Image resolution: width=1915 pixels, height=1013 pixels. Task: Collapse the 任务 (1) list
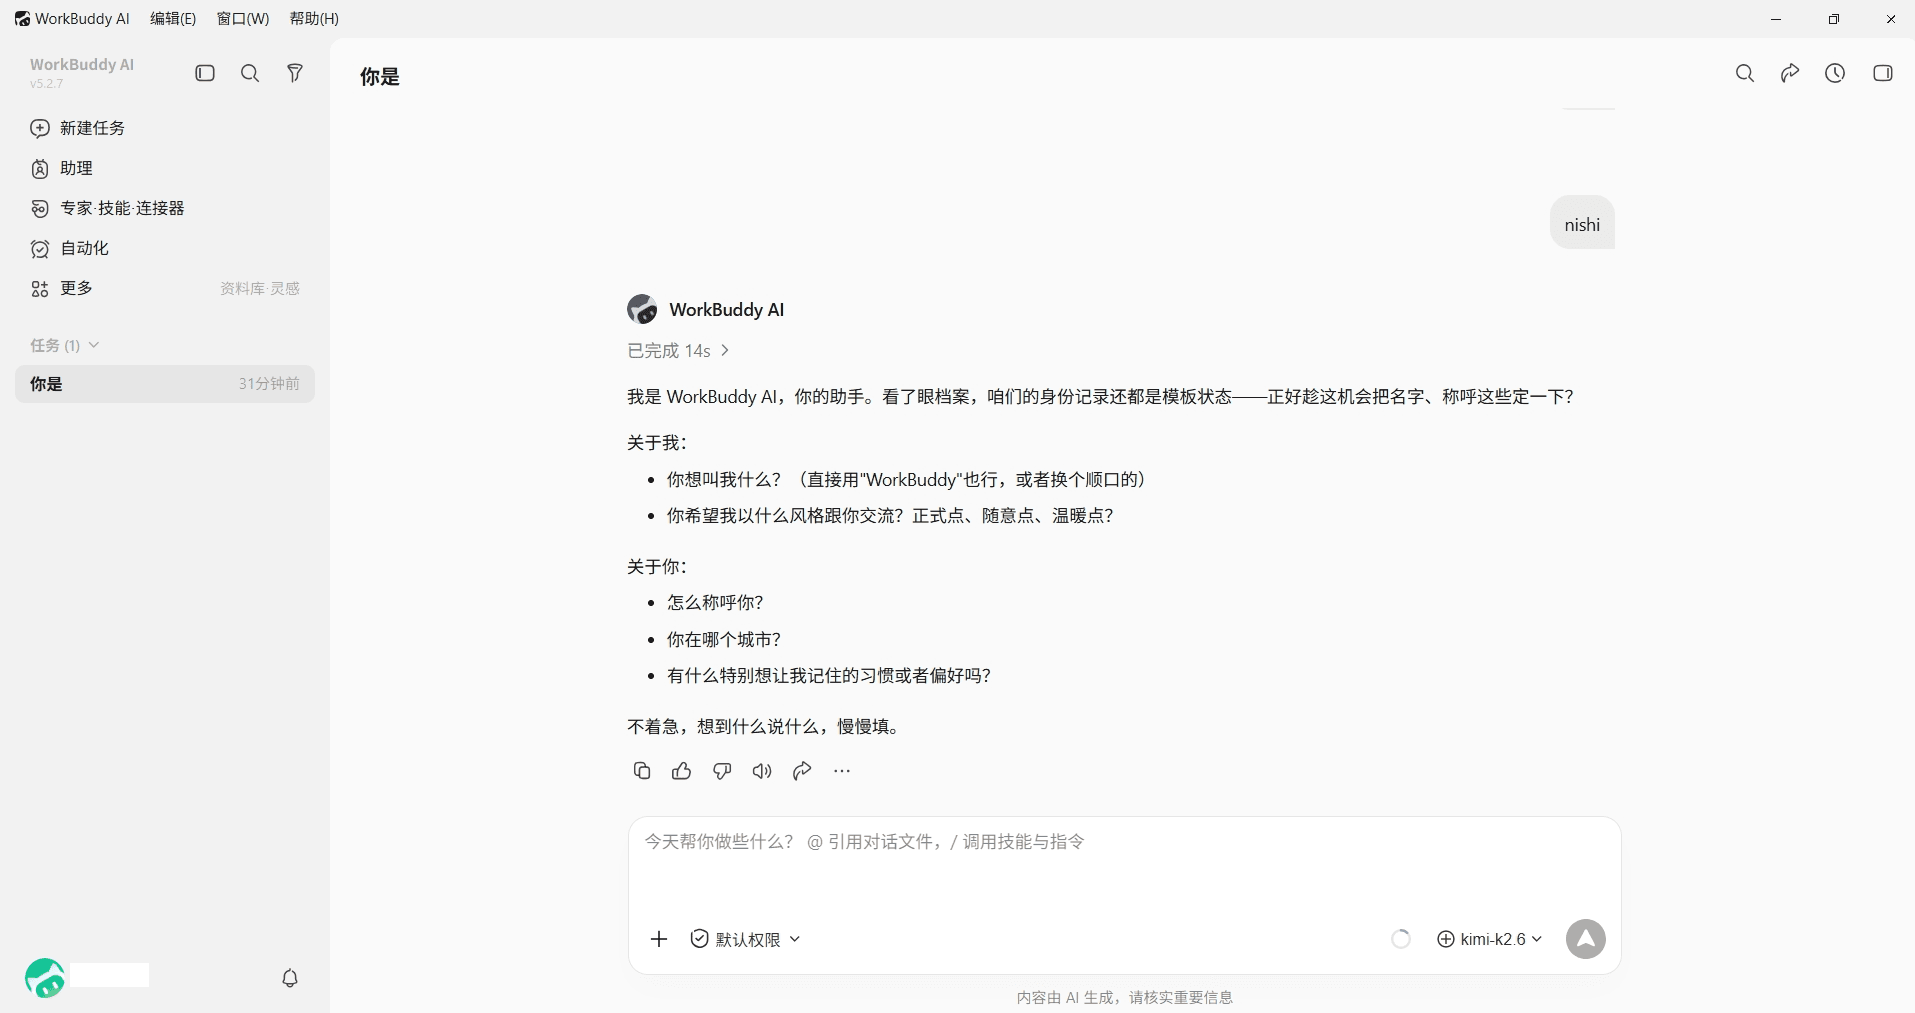pyautogui.click(x=64, y=345)
